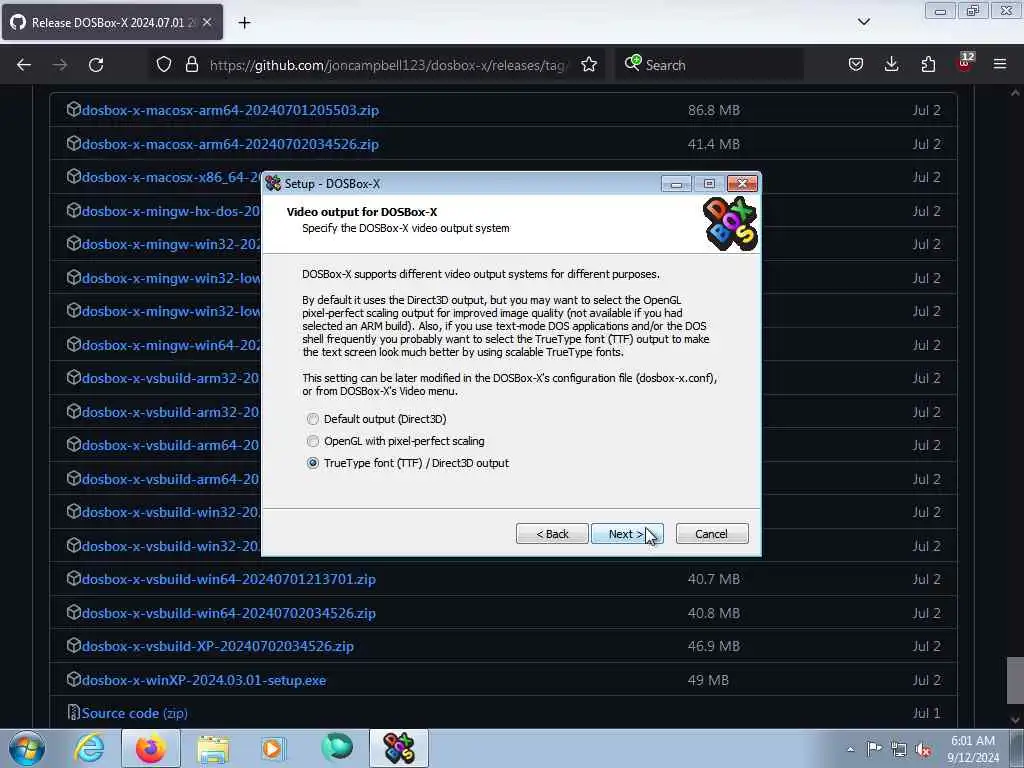Image resolution: width=1024 pixels, height=768 pixels.
Task: Download dosbox-x-macosx-arm64-20240701205503.zip
Action: pyautogui.click(x=230, y=110)
